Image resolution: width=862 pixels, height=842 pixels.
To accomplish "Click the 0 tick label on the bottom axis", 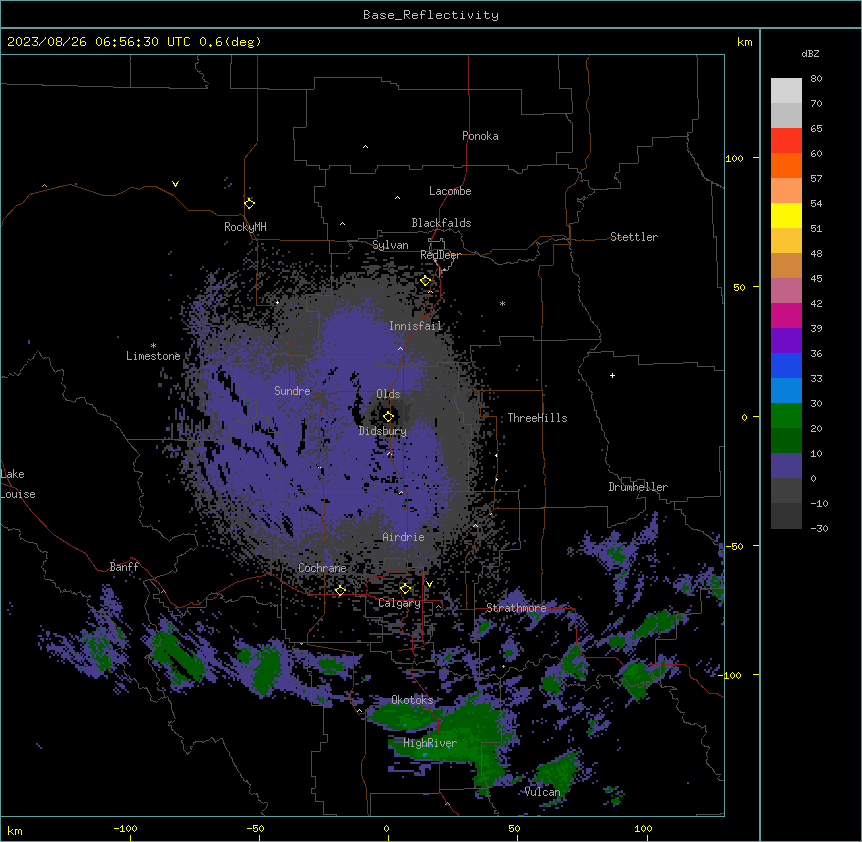I will 386,828.
